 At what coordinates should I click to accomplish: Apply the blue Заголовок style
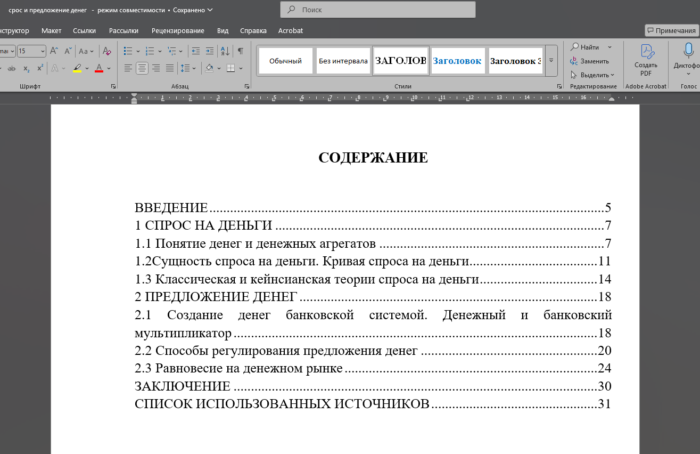457,61
